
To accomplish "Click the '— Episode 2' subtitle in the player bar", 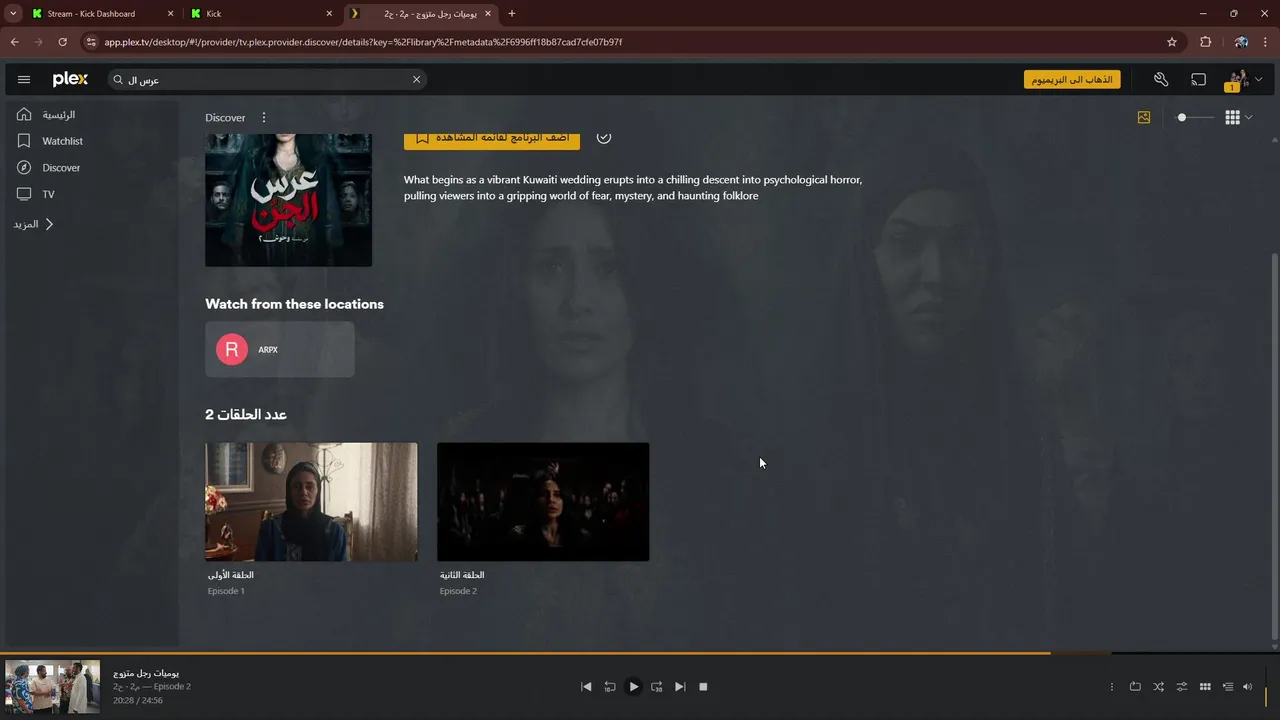I will pos(166,687).
